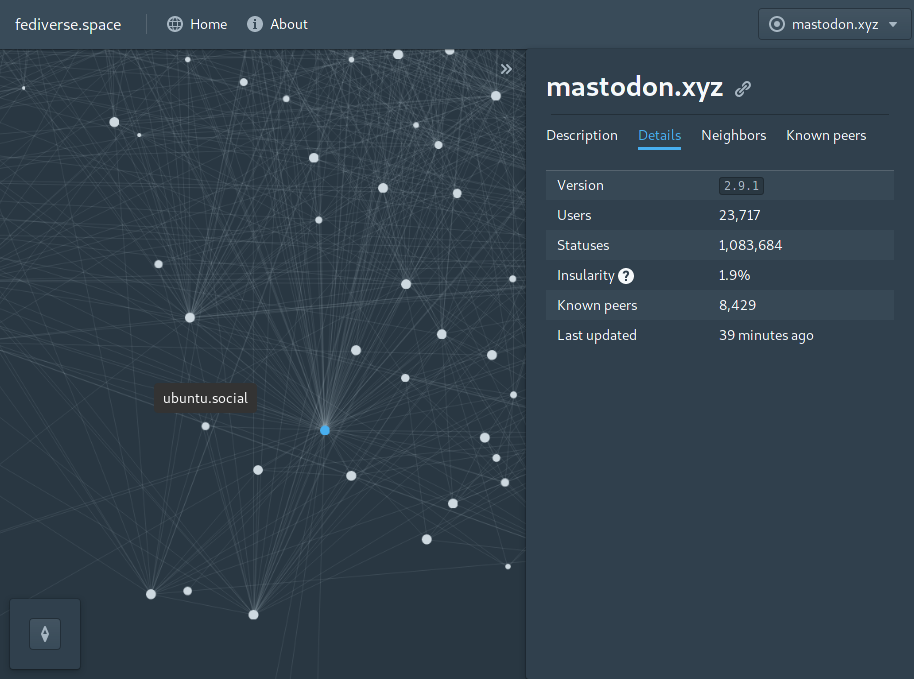
Task: Open the About page
Action: (288, 24)
